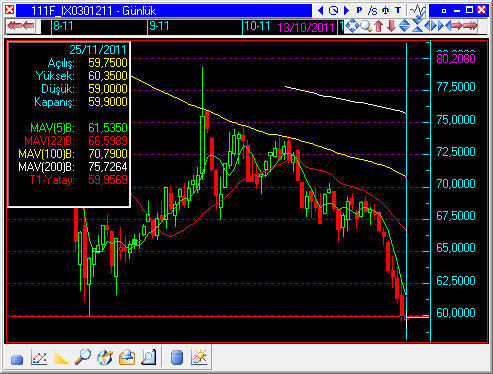Viewport: 493px width, 374px height.
Task: Click the red up arrow button
Action: click(379, 26)
